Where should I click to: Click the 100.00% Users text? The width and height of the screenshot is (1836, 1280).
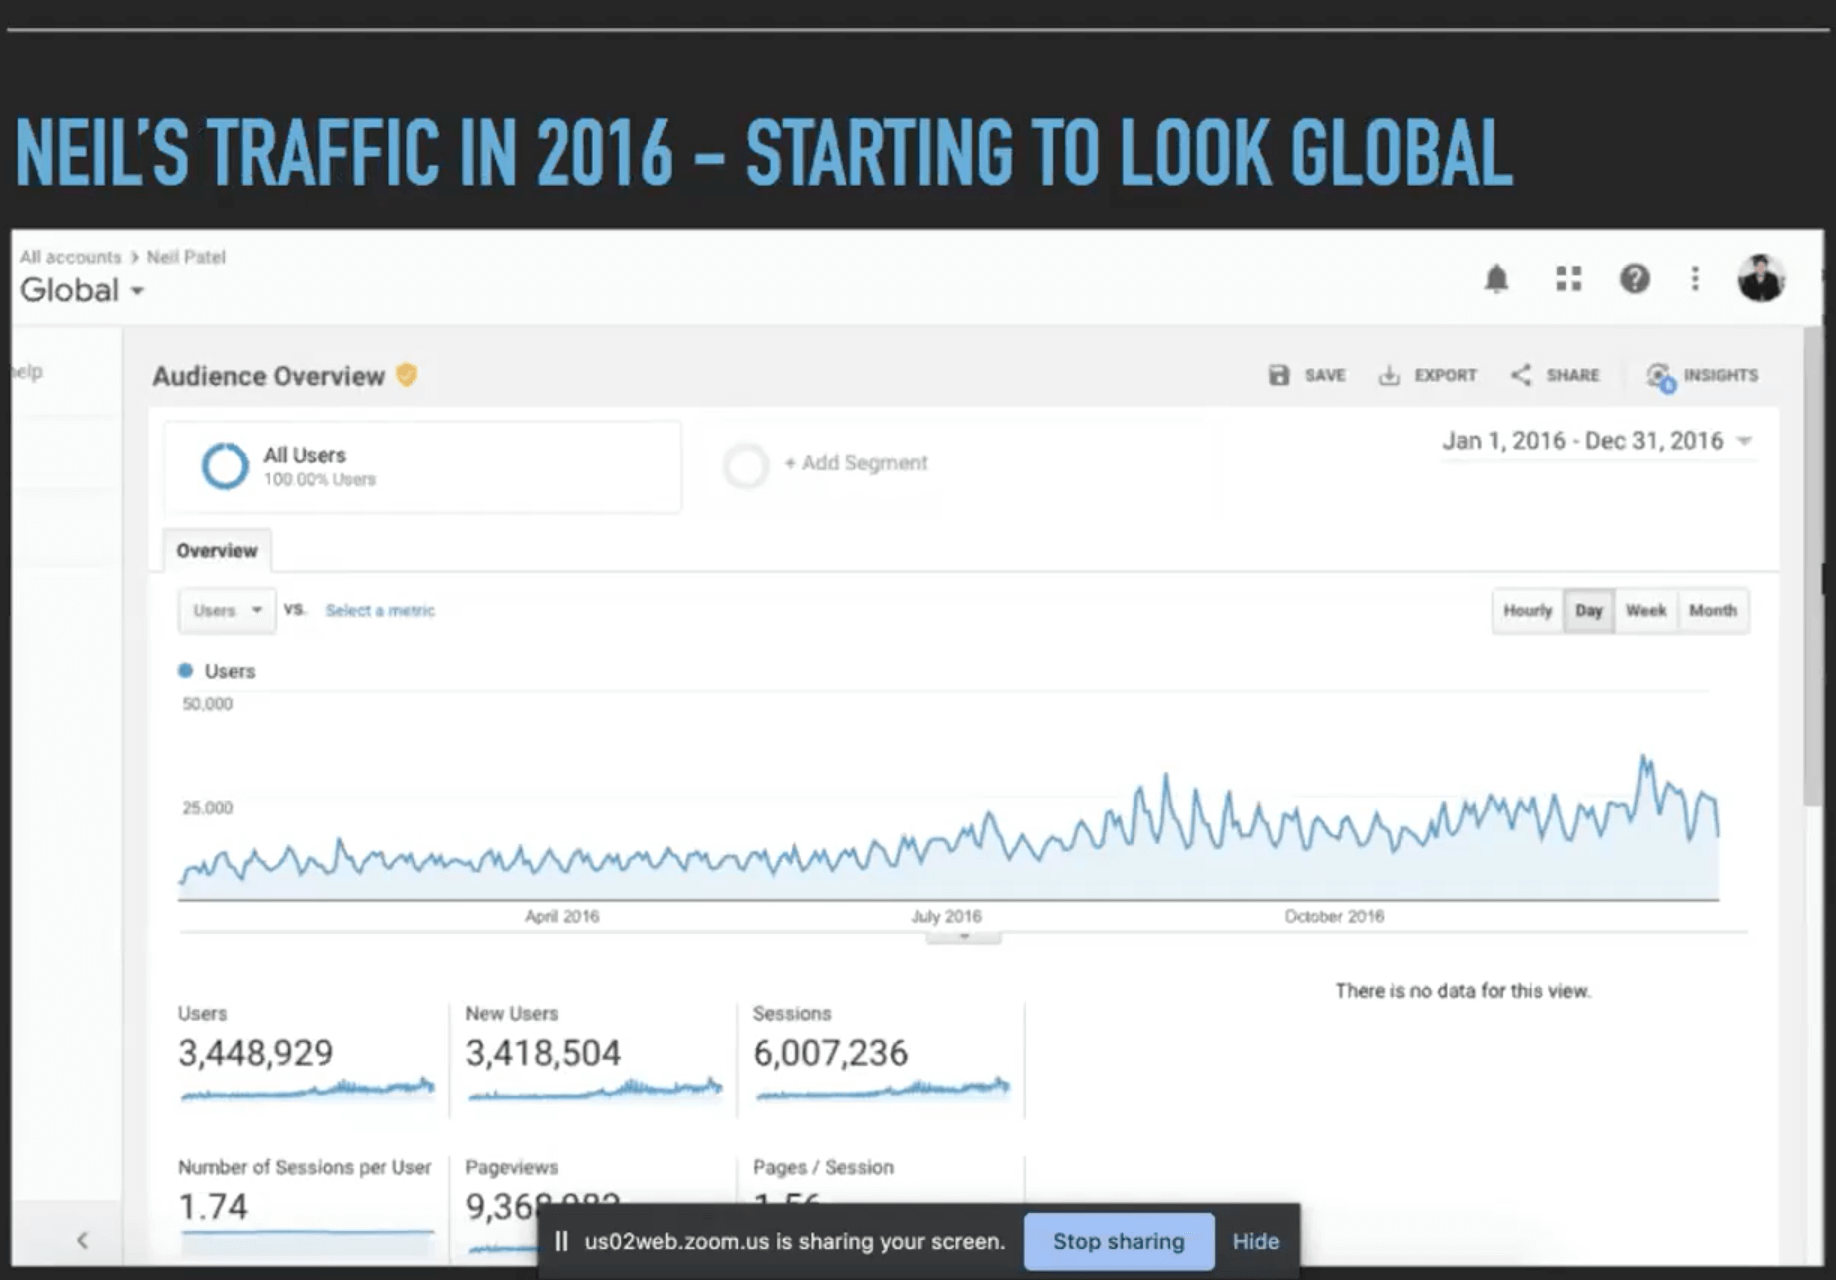pyautogui.click(x=320, y=480)
